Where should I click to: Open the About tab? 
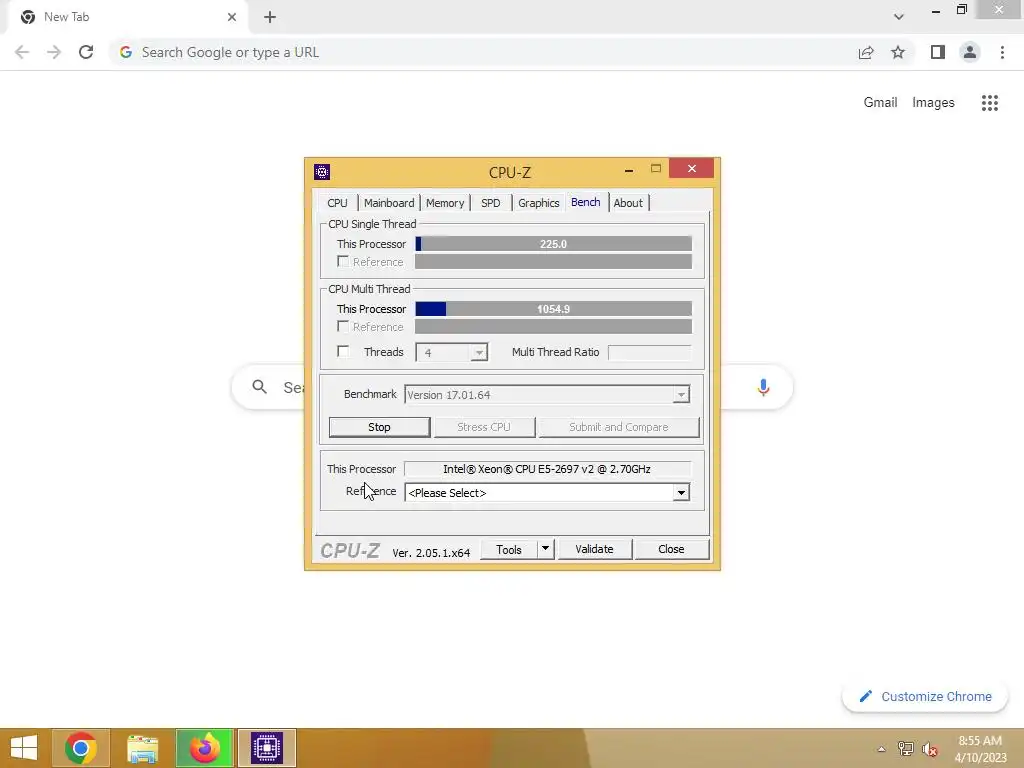[x=628, y=203]
